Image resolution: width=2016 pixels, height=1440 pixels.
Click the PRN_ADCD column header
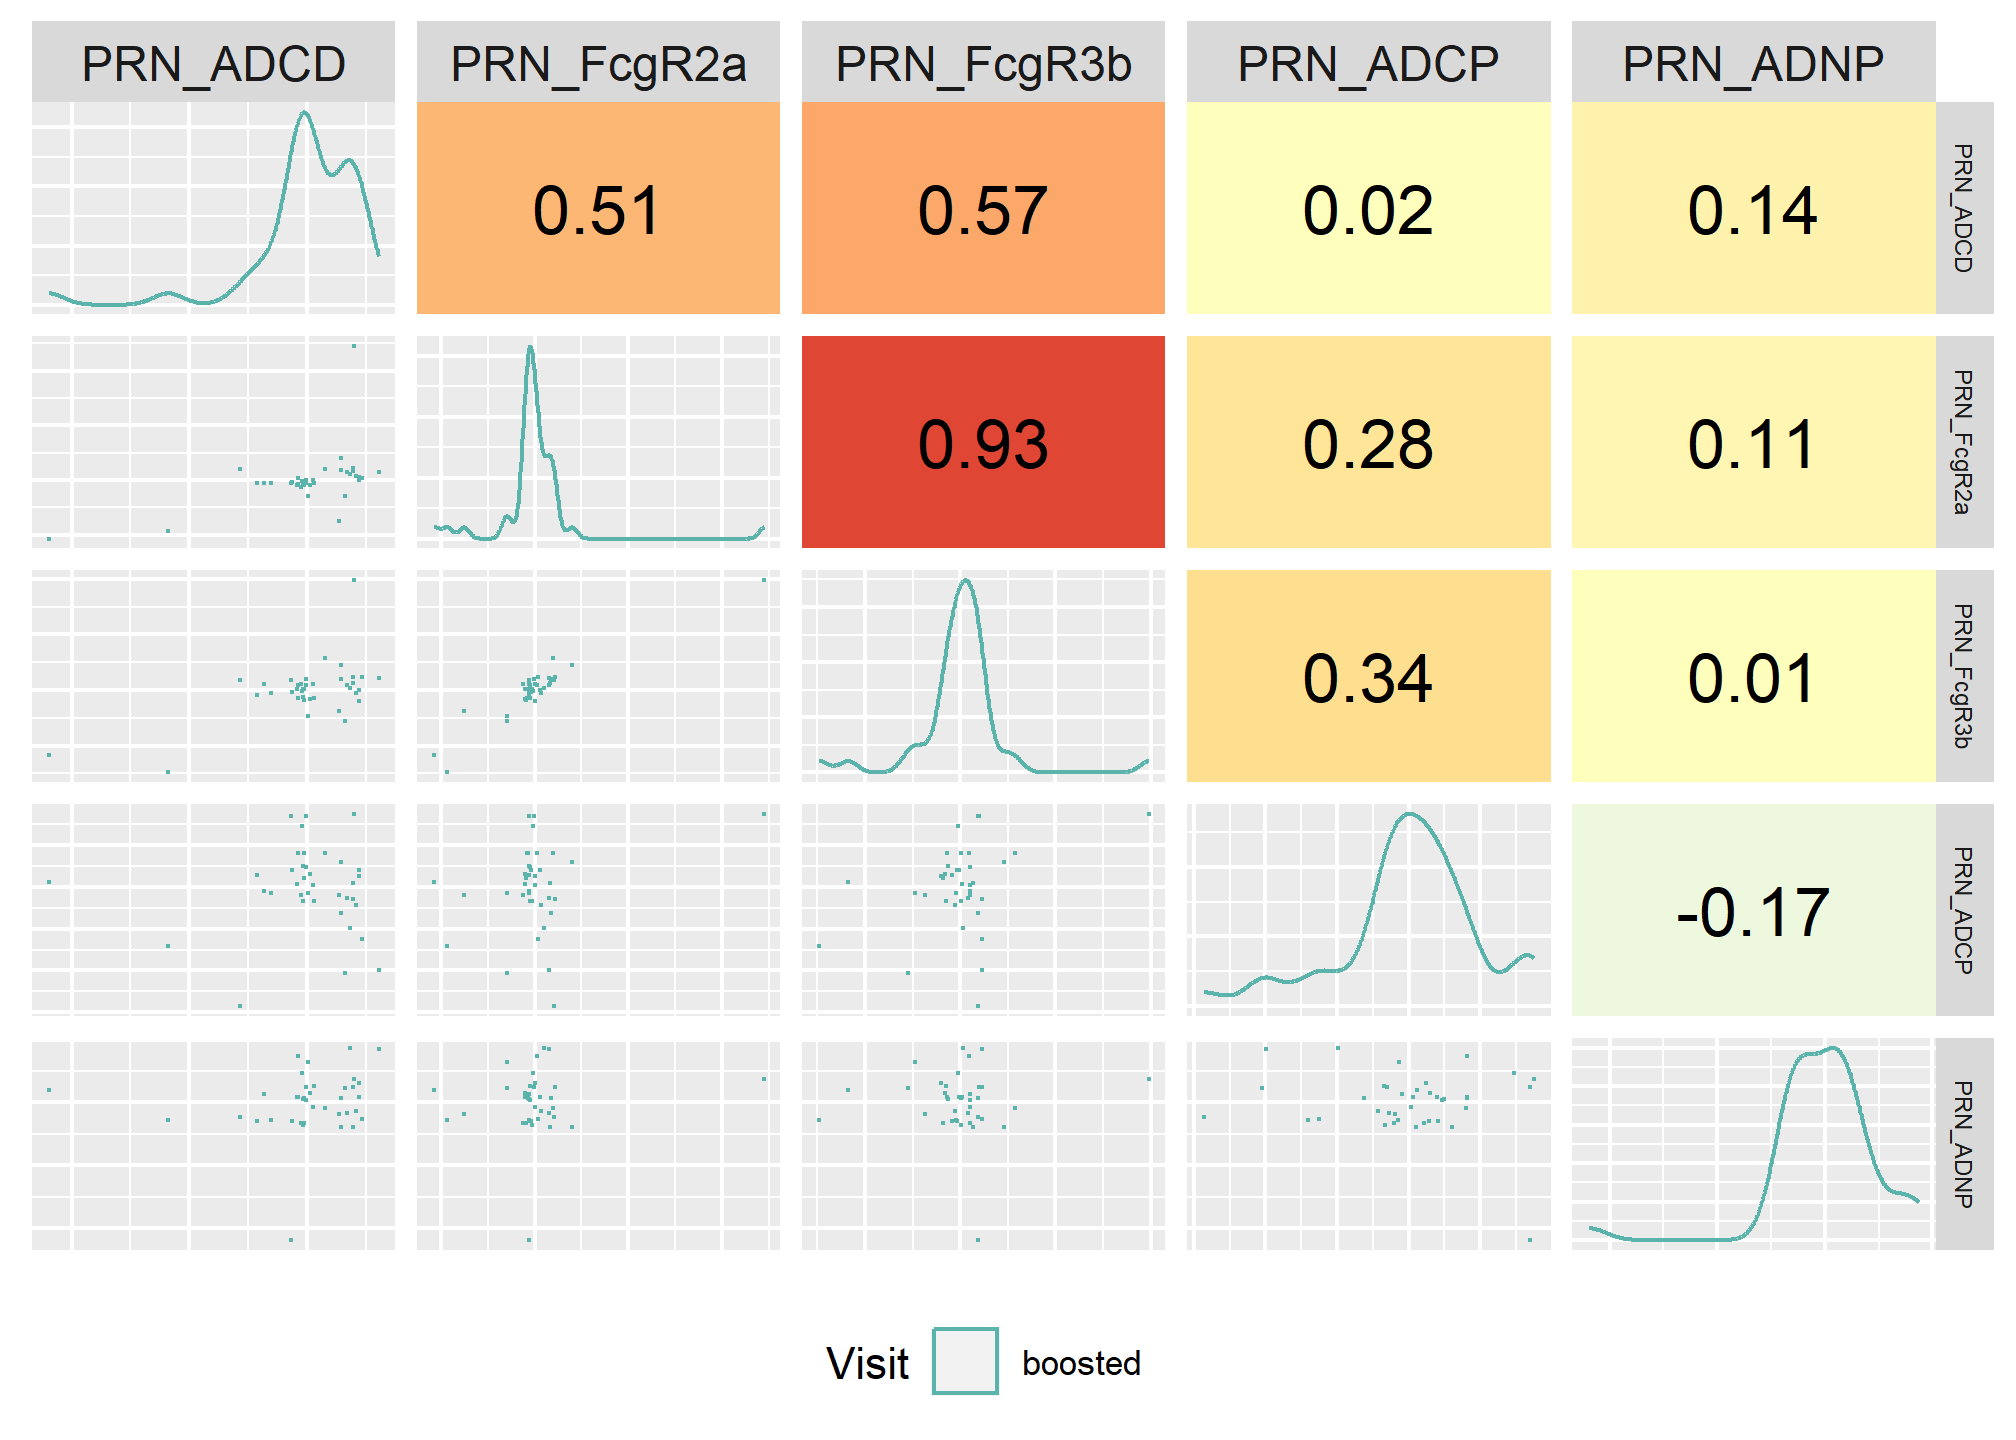(213, 62)
